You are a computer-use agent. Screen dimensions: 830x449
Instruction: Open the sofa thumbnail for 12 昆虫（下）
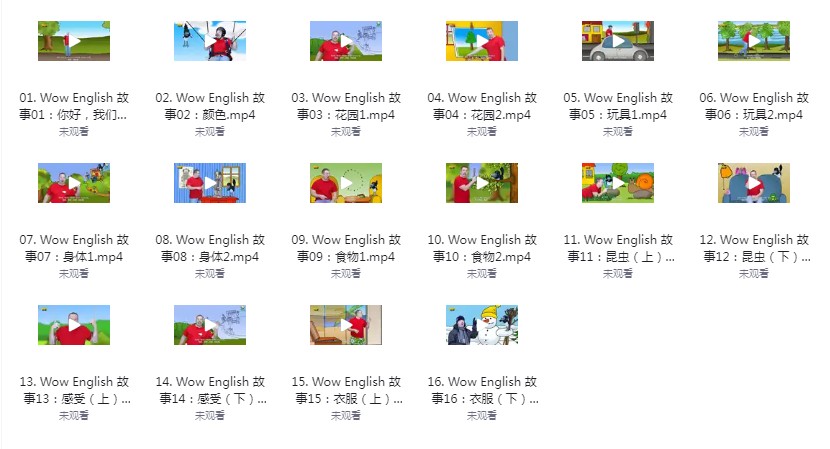pyautogui.click(x=754, y=183)
